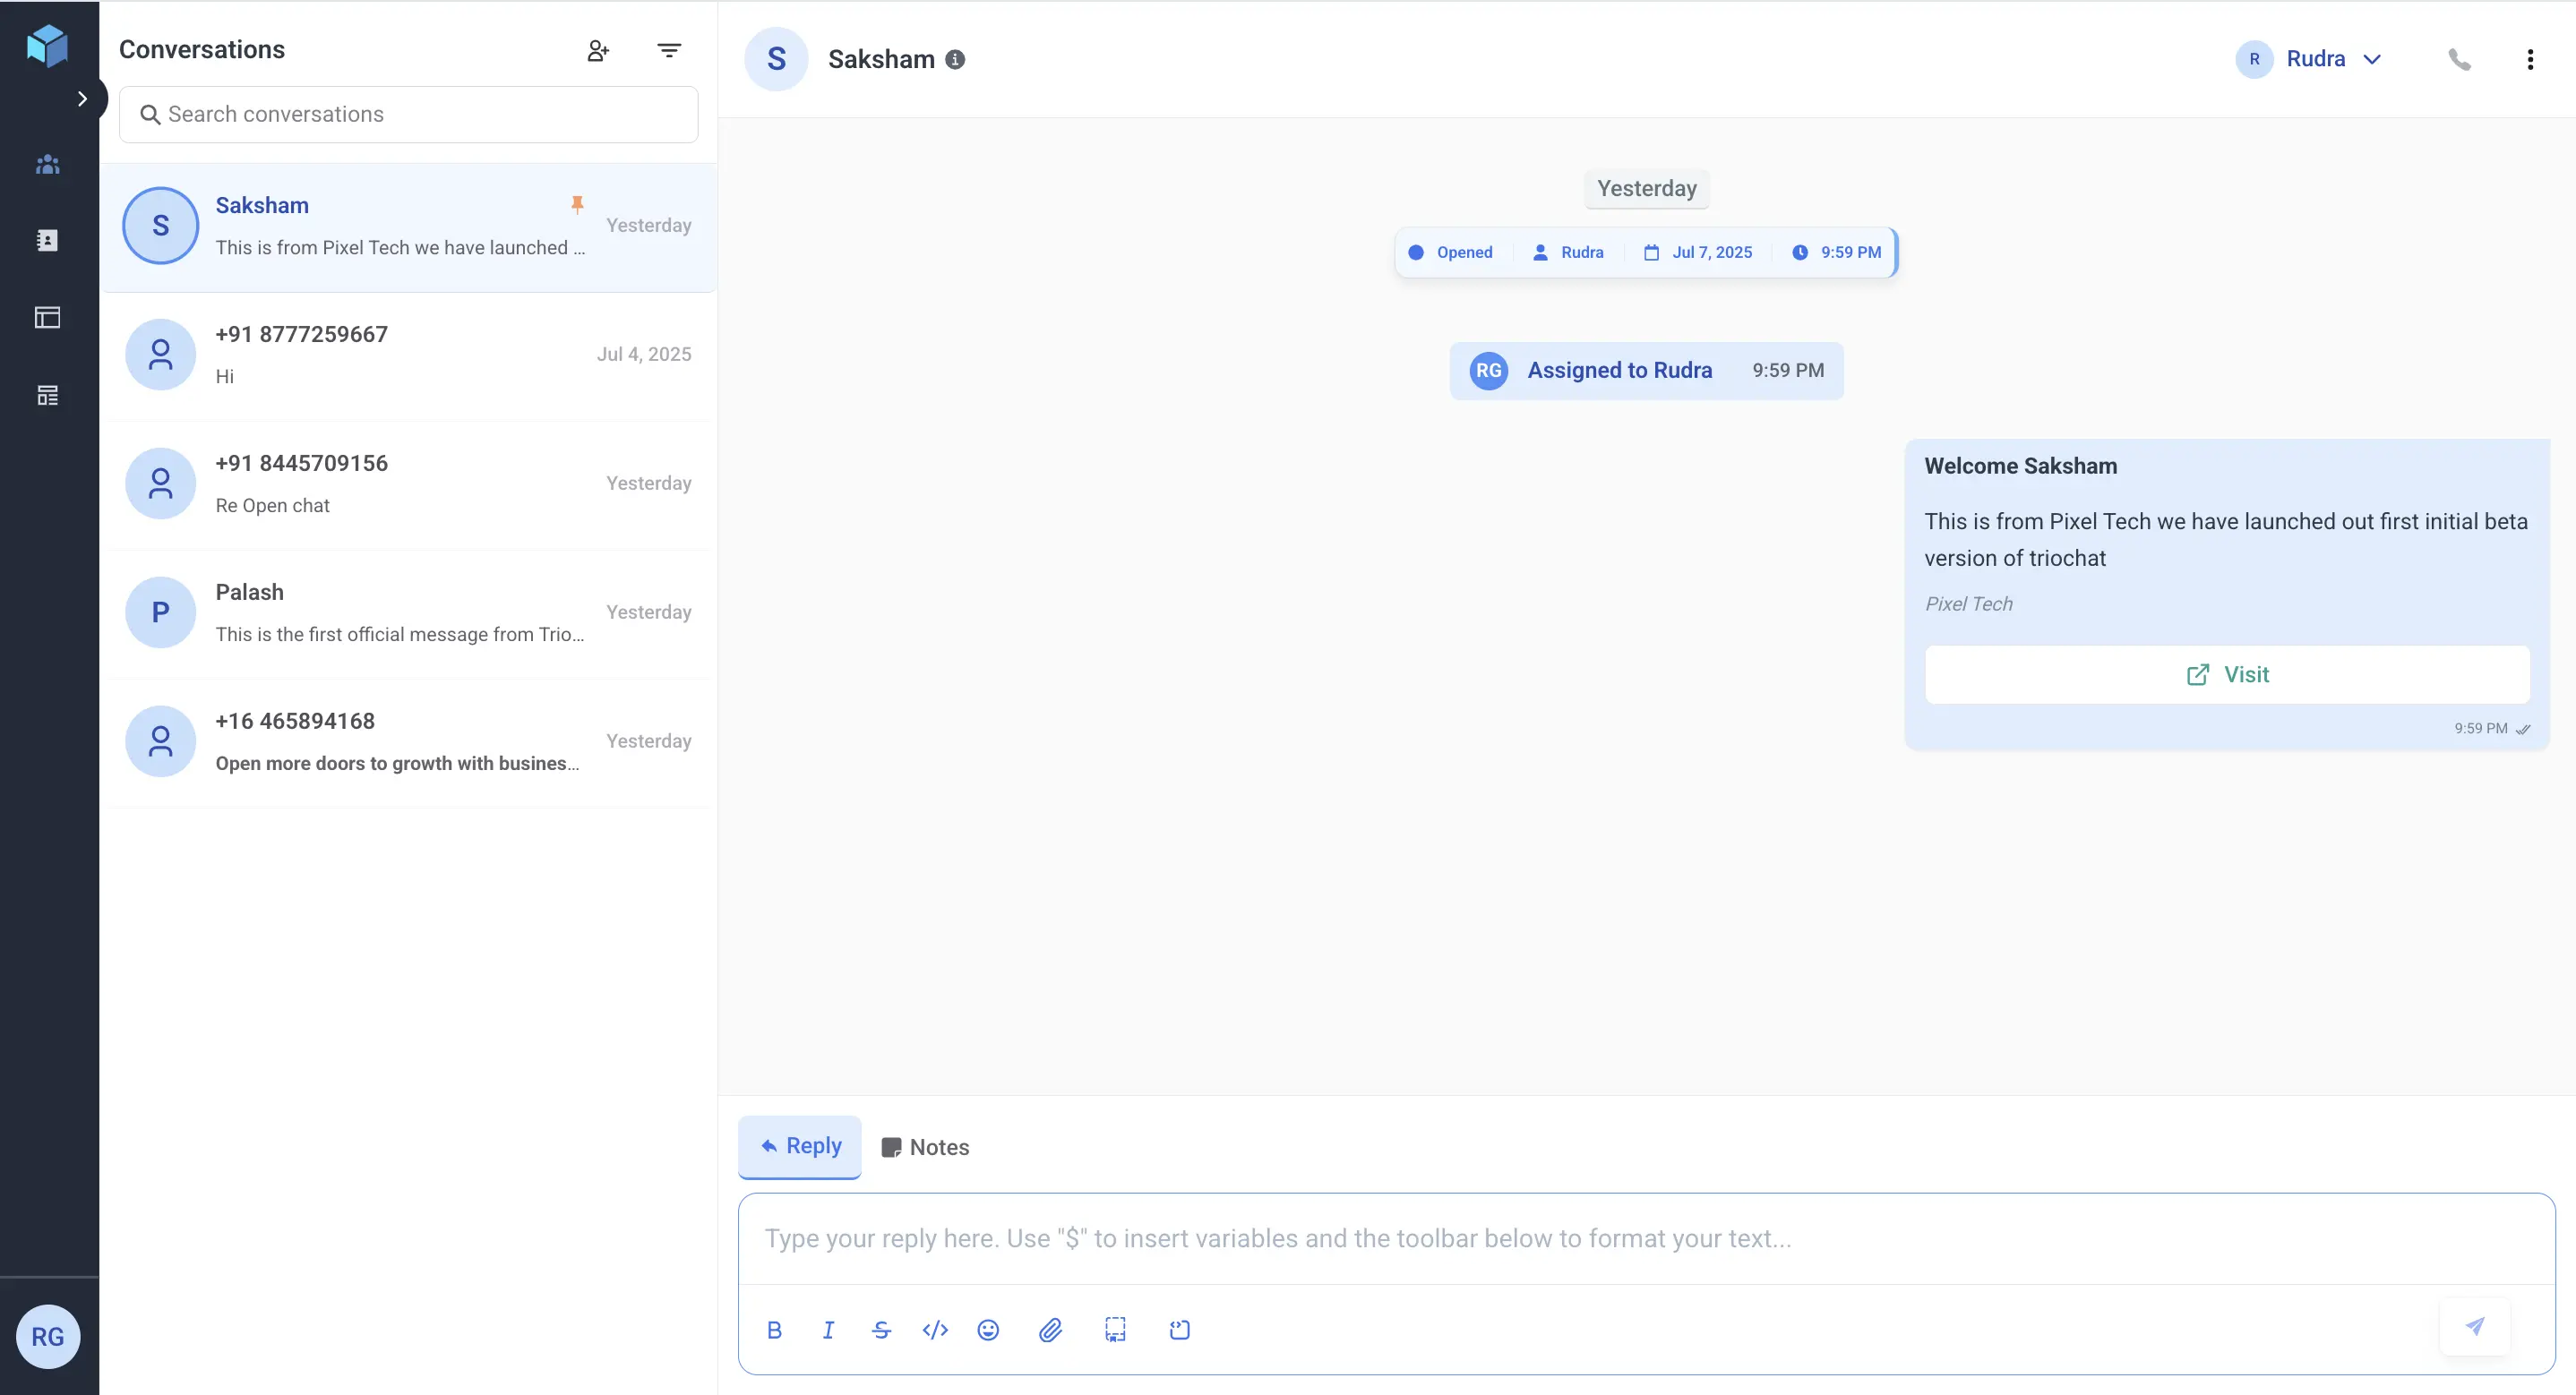View Saksham contact info via info icon
Screen dimensions: 2576x1395
pos(956,59)
